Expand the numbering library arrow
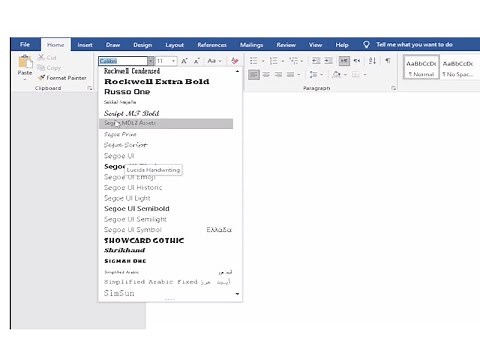This screenshot has height=360, width=480. 282,61
